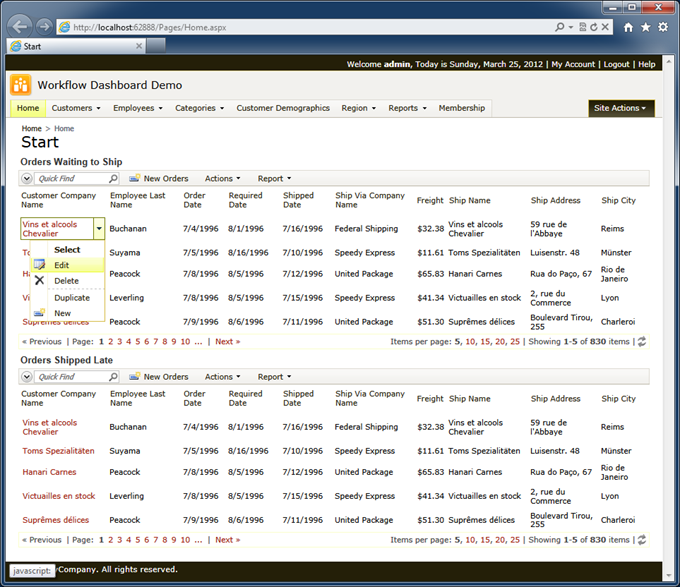Click New Orders label in Orders Waiting to Ship
Screen dimensions: 680x587
166,178
